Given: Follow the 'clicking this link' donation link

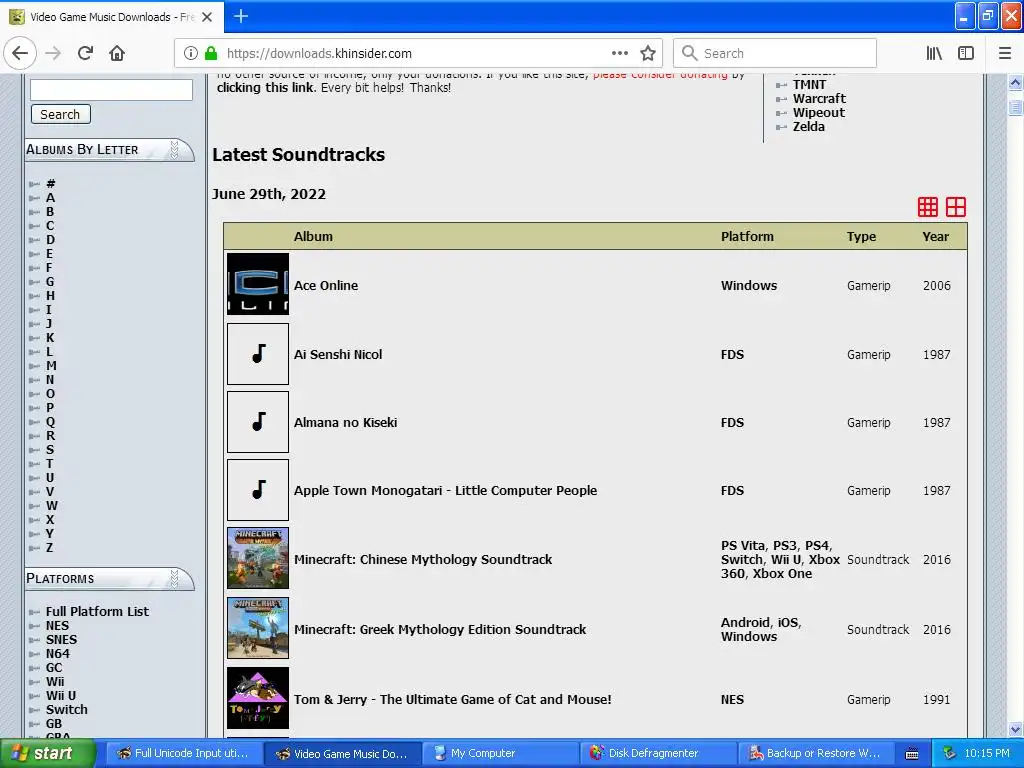Looking at the screenshot, I should coord(265,88).
